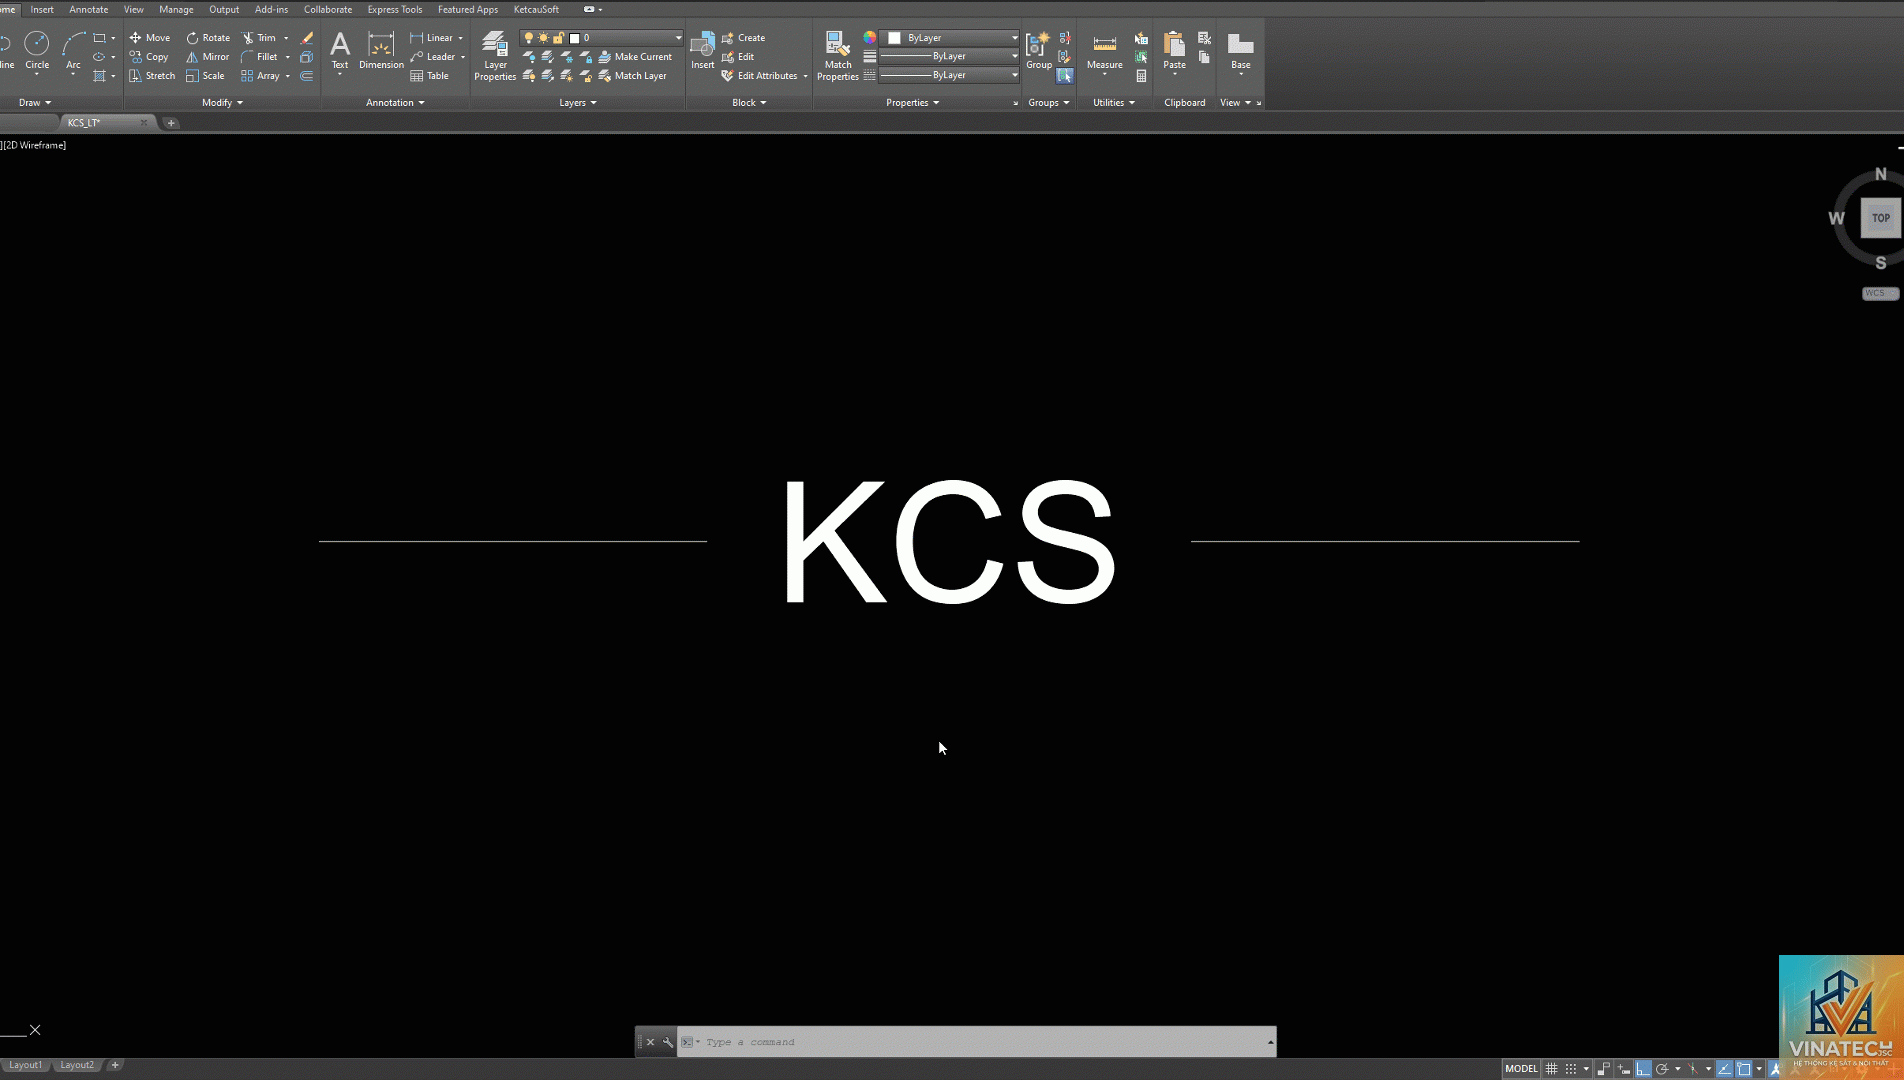
Task: Select the Arc draw tool
Action: tap(73, 50)
